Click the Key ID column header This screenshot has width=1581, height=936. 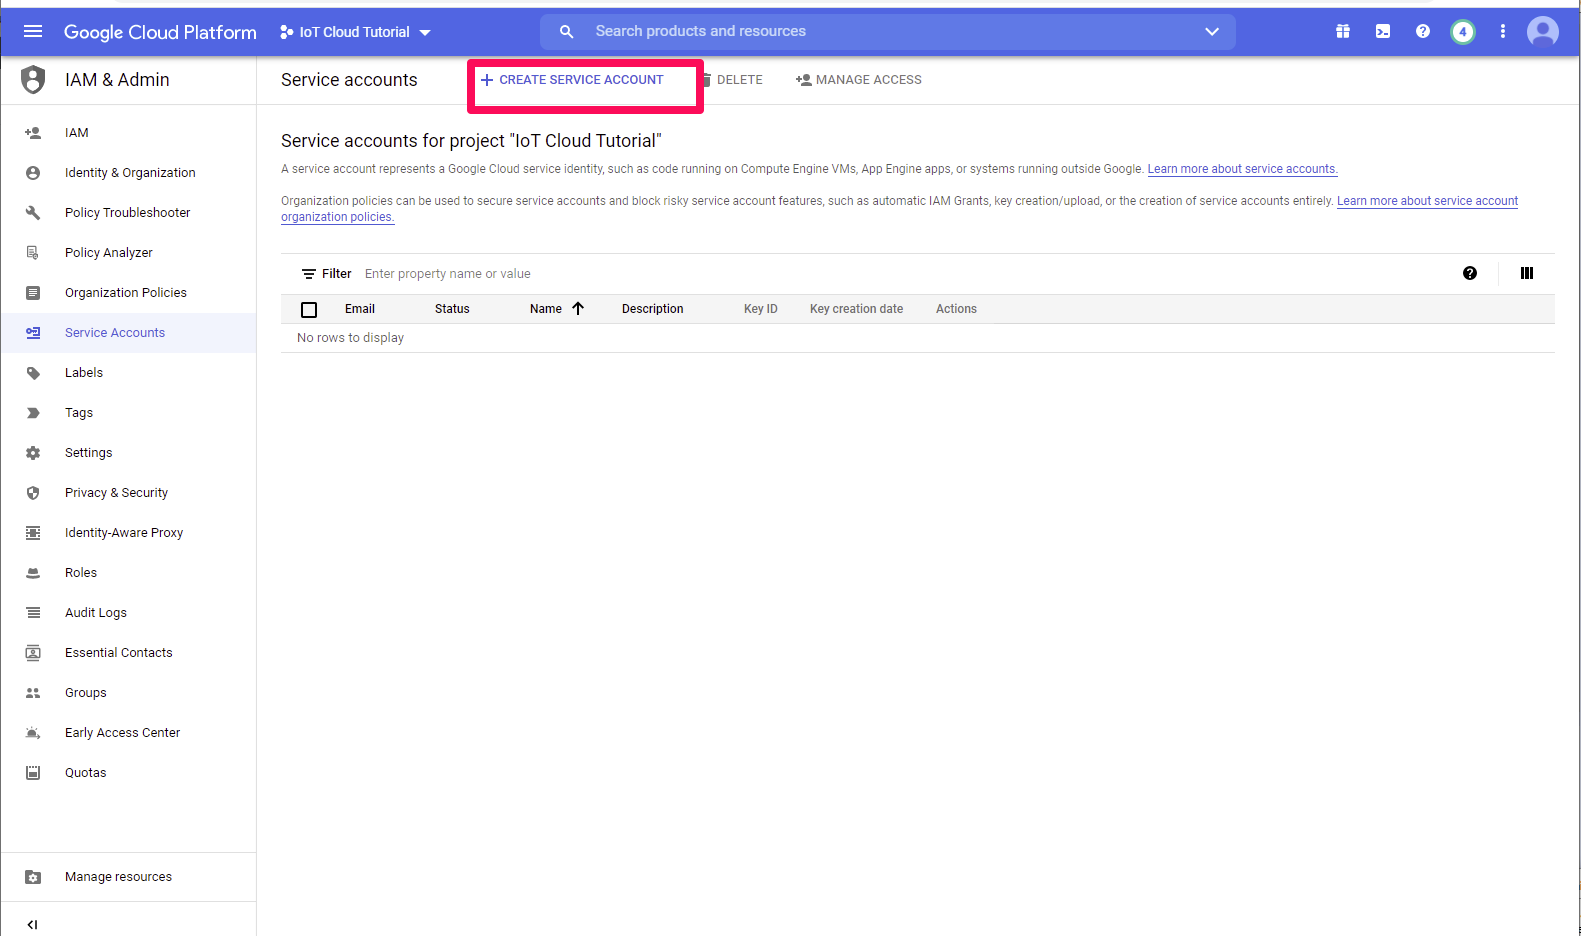point(761,309)
